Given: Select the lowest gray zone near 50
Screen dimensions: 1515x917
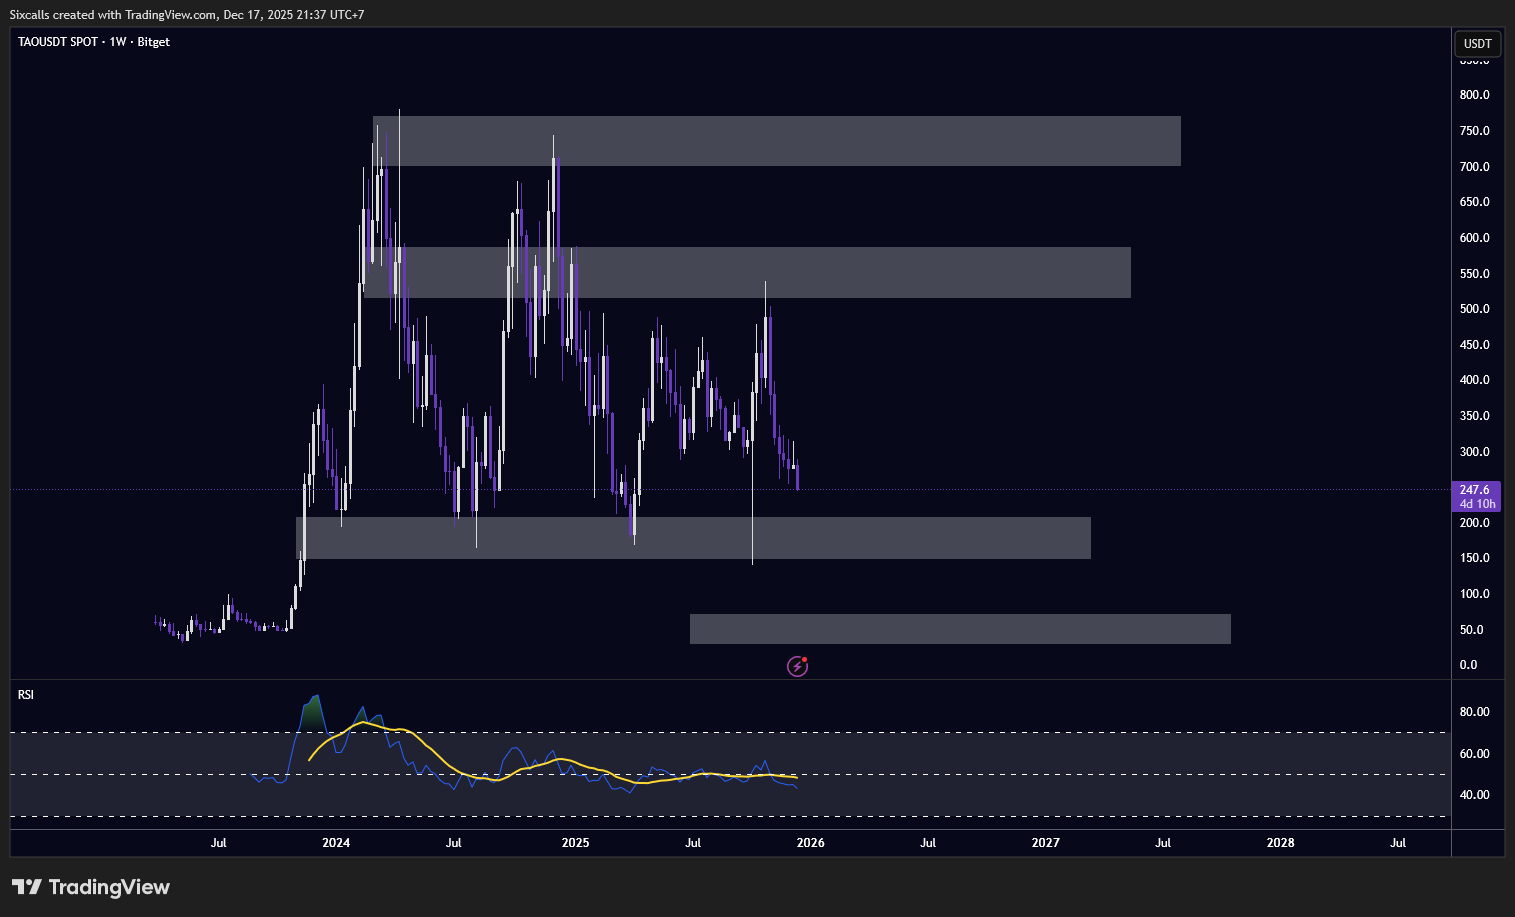Looking at the screenshot, I should pos(960,629).
